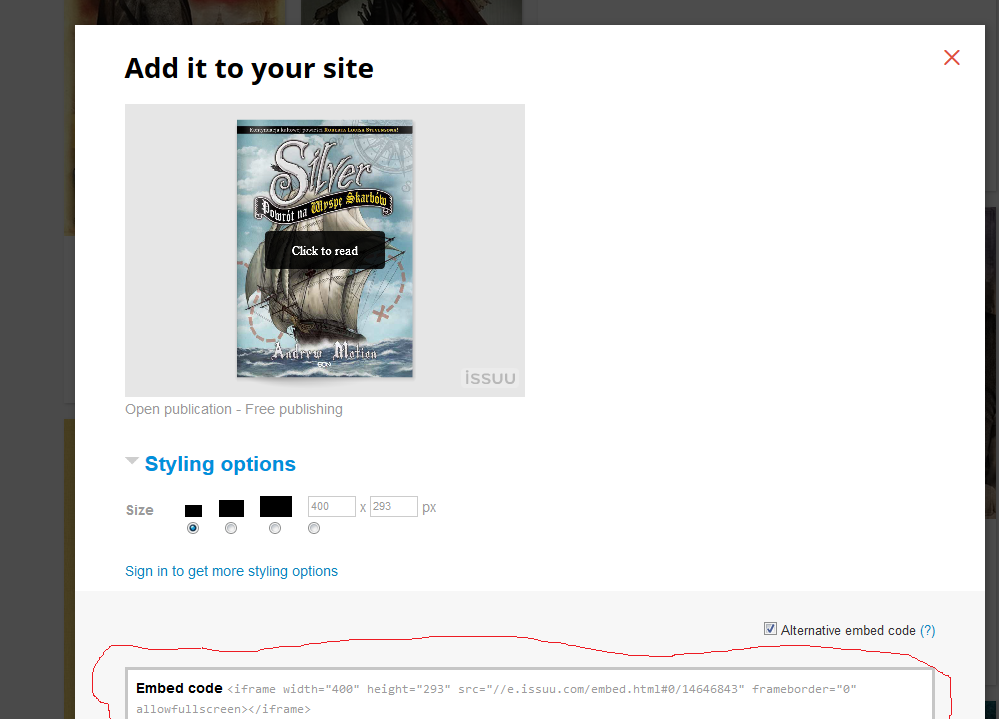Click the height field showing 293

point(394,506)
